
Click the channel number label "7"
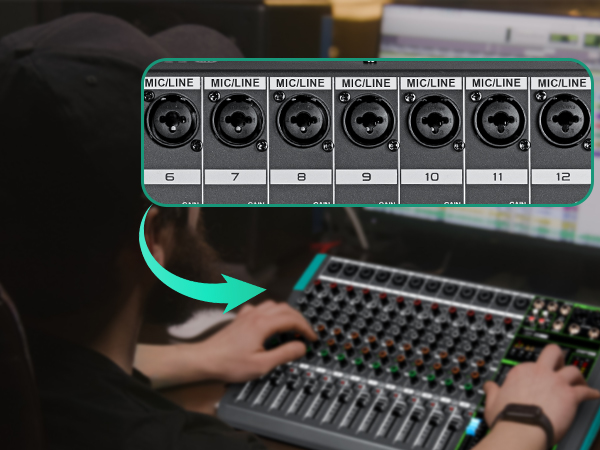click(235, 177)
